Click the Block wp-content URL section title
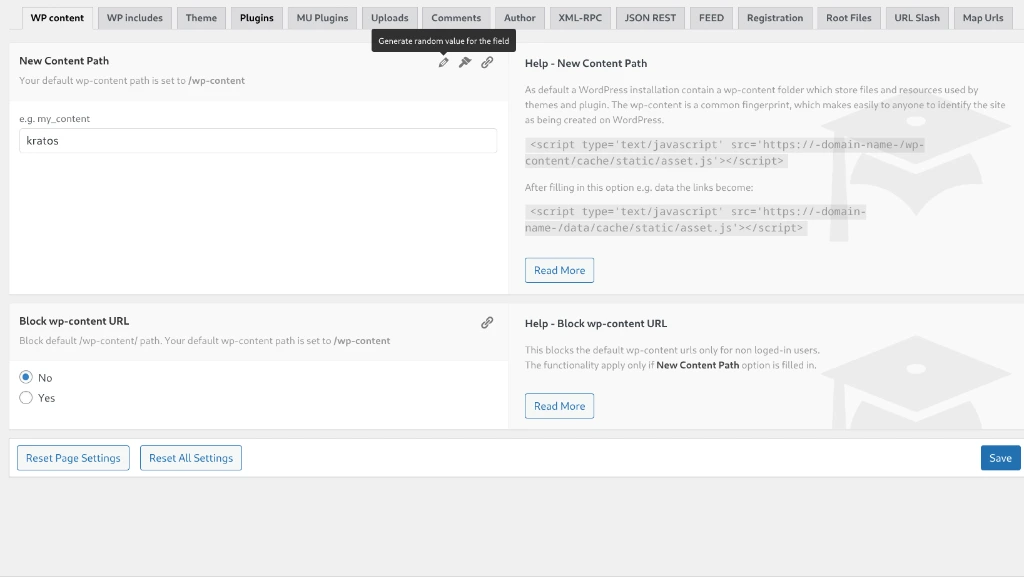The image size is (1024, 577). [74, 321]
